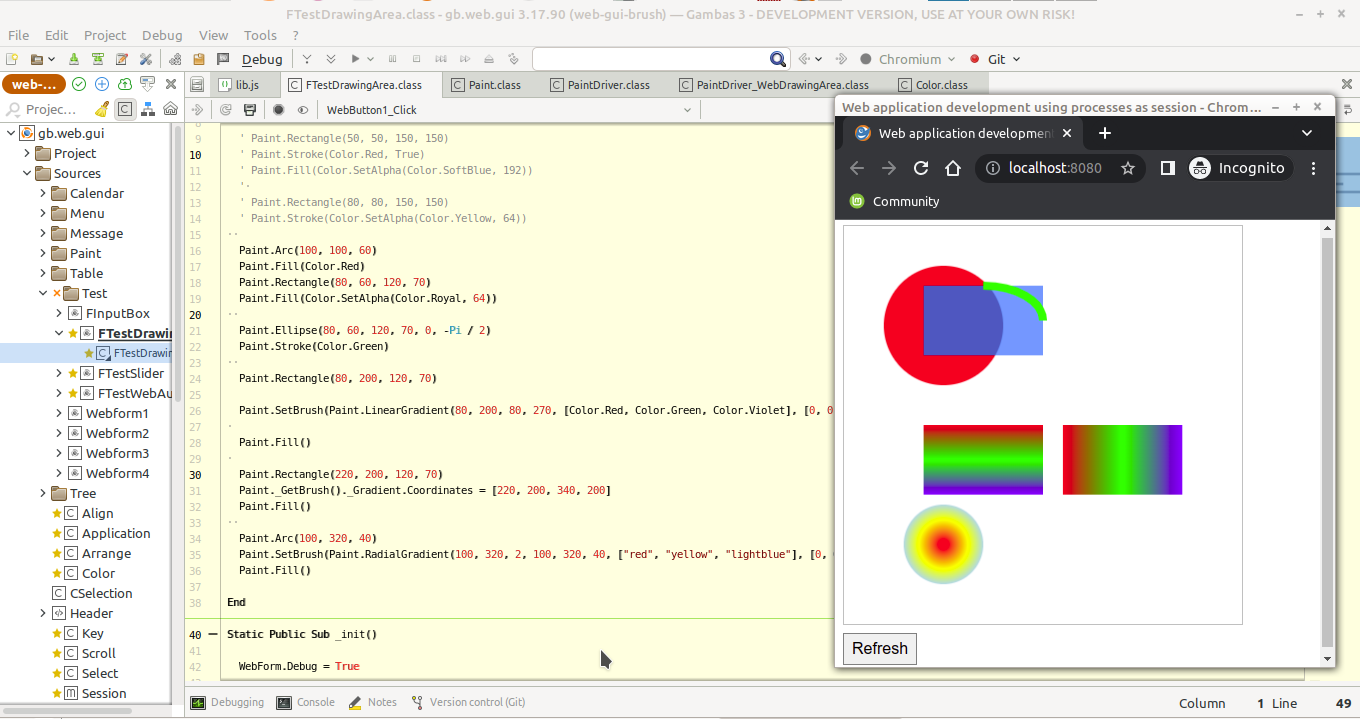Switch to the Paint.class tab
The image size is (1360, 719).
coord(494,85)
